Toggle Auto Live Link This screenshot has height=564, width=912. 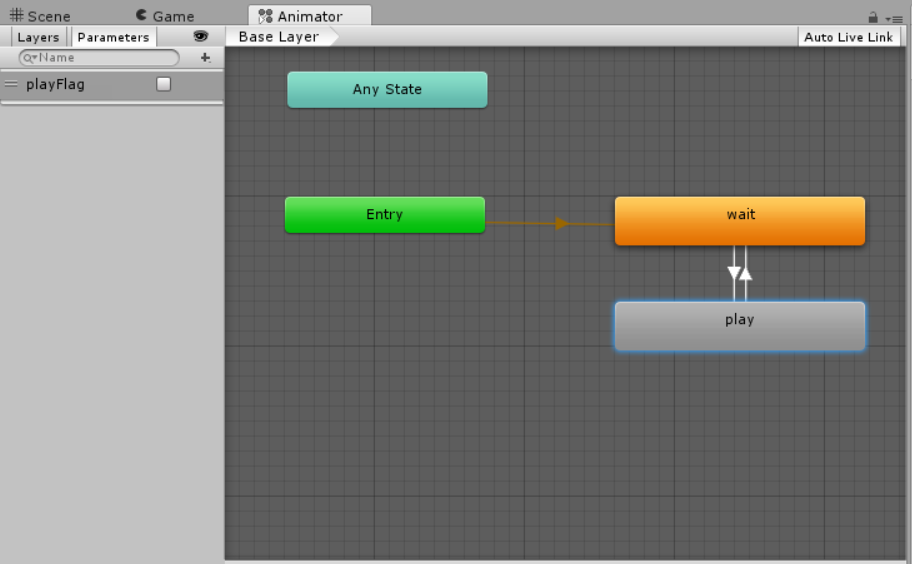[848, 37]
